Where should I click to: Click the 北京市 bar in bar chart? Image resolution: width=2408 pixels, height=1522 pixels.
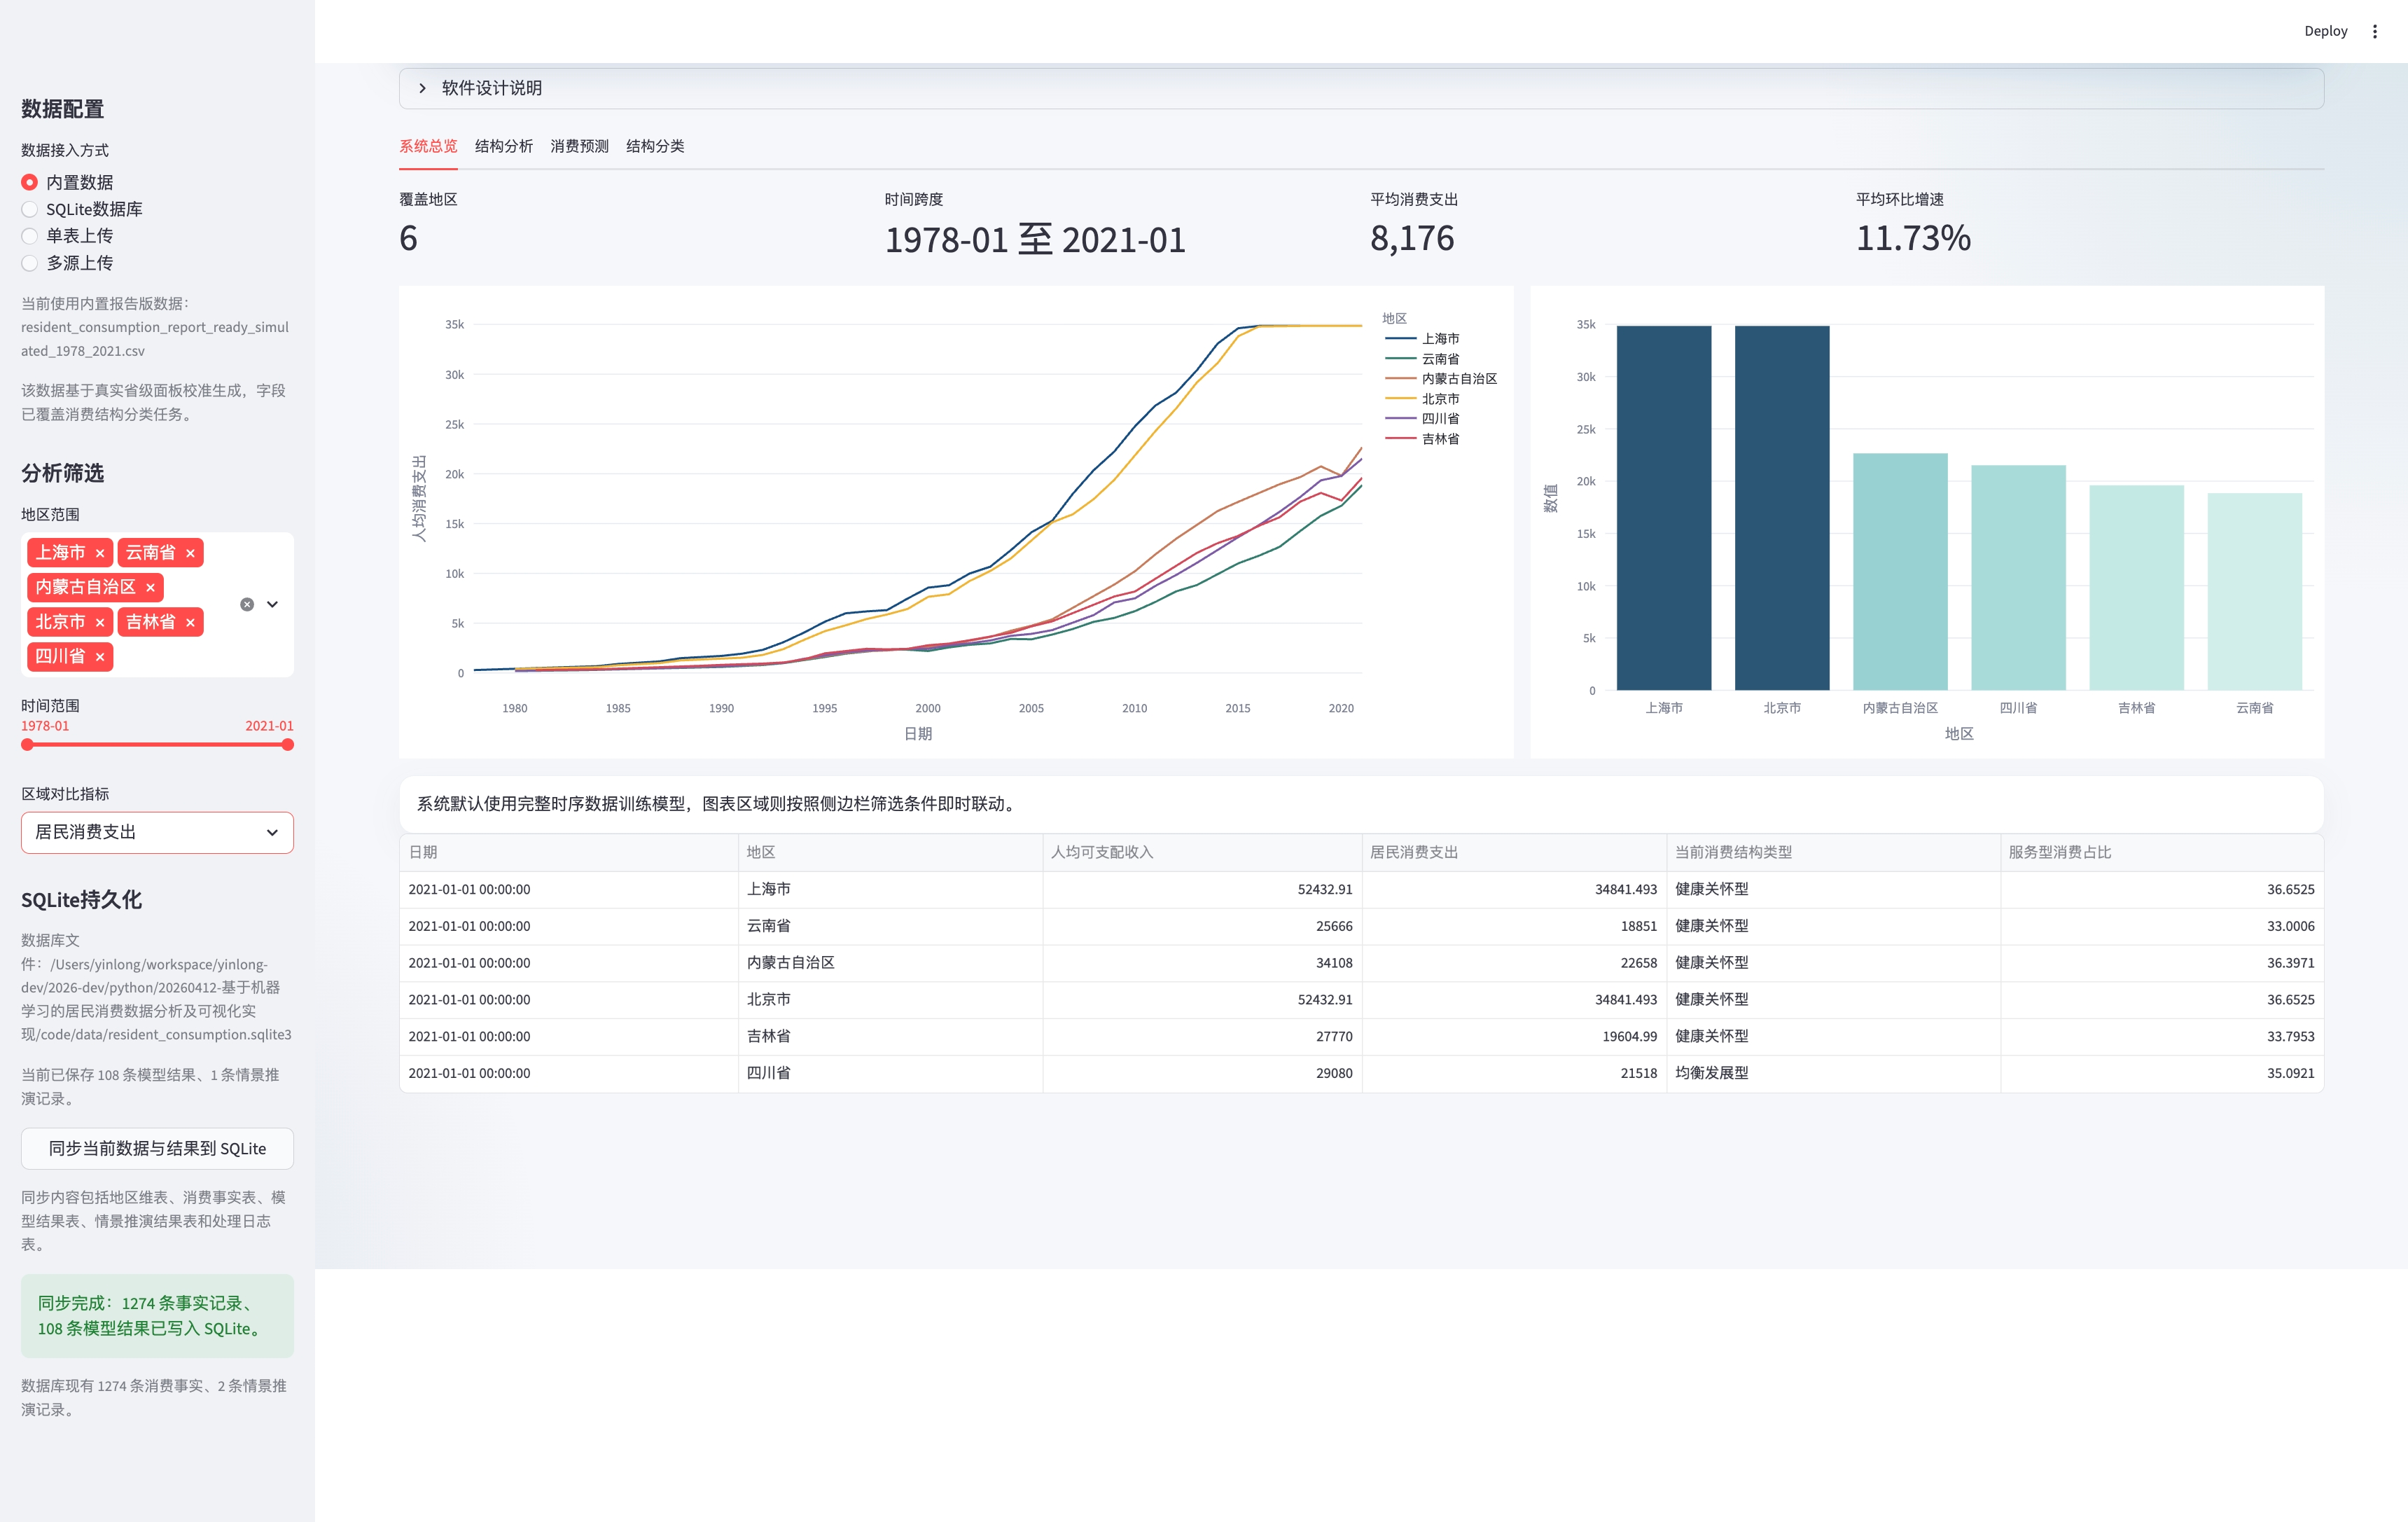pyautogui.click(x=1782, y=508)
